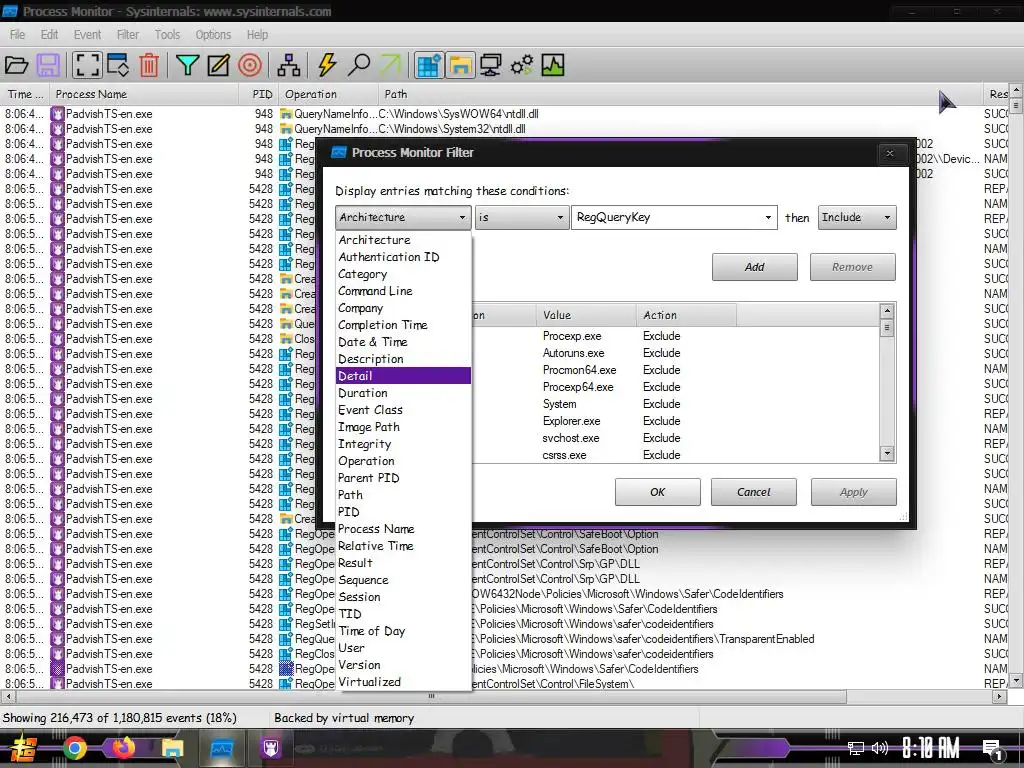Click the Save toolbar icon
Screen dimensions: 1024x768
tap(48, 65)
